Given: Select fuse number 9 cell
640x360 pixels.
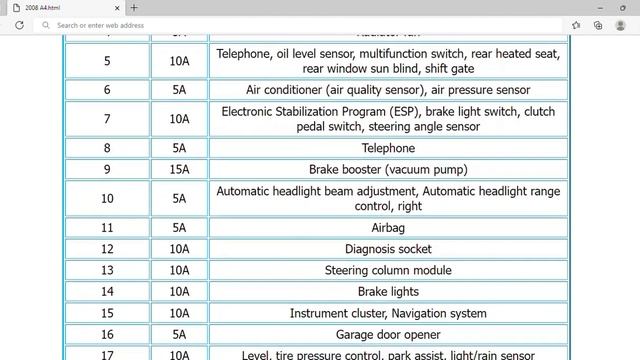Looking at the screenshot, I should pyautogui.click(x=107, y=169).
